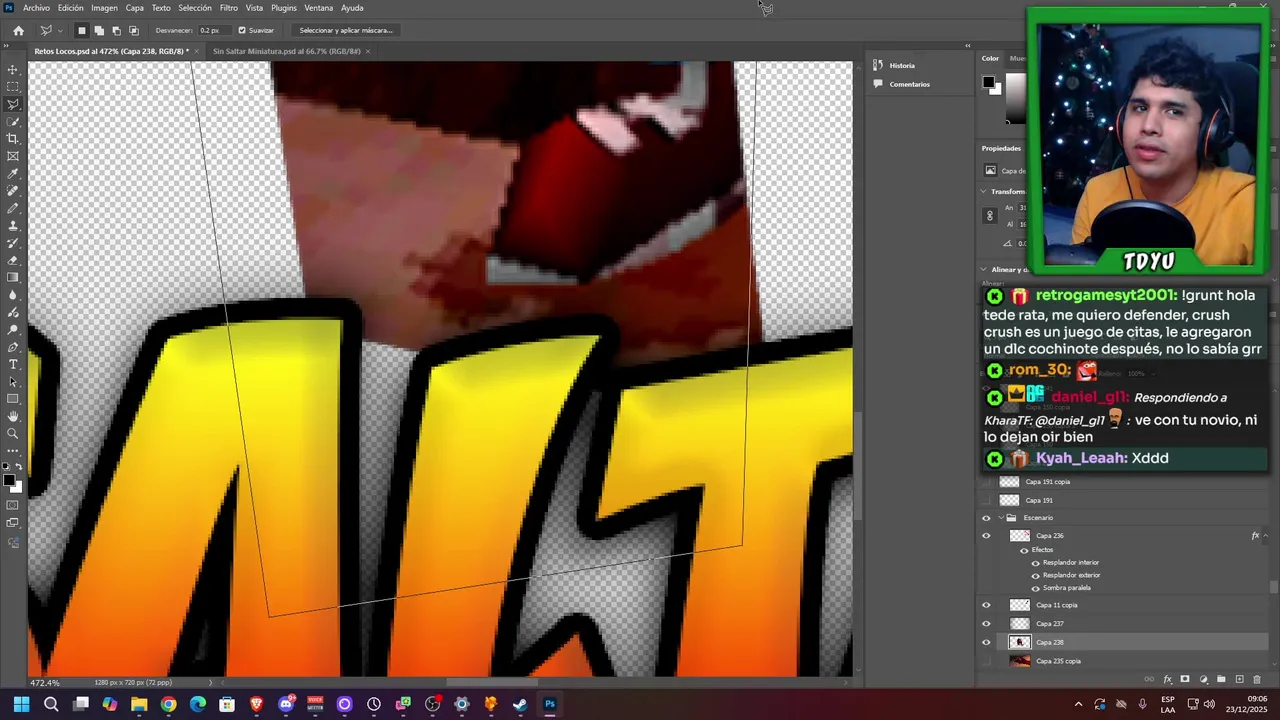Collapse Capa 236 effects list arrow
Image resolution: width=1280 pixels, height=720 pixels.
click(1265, 536)
